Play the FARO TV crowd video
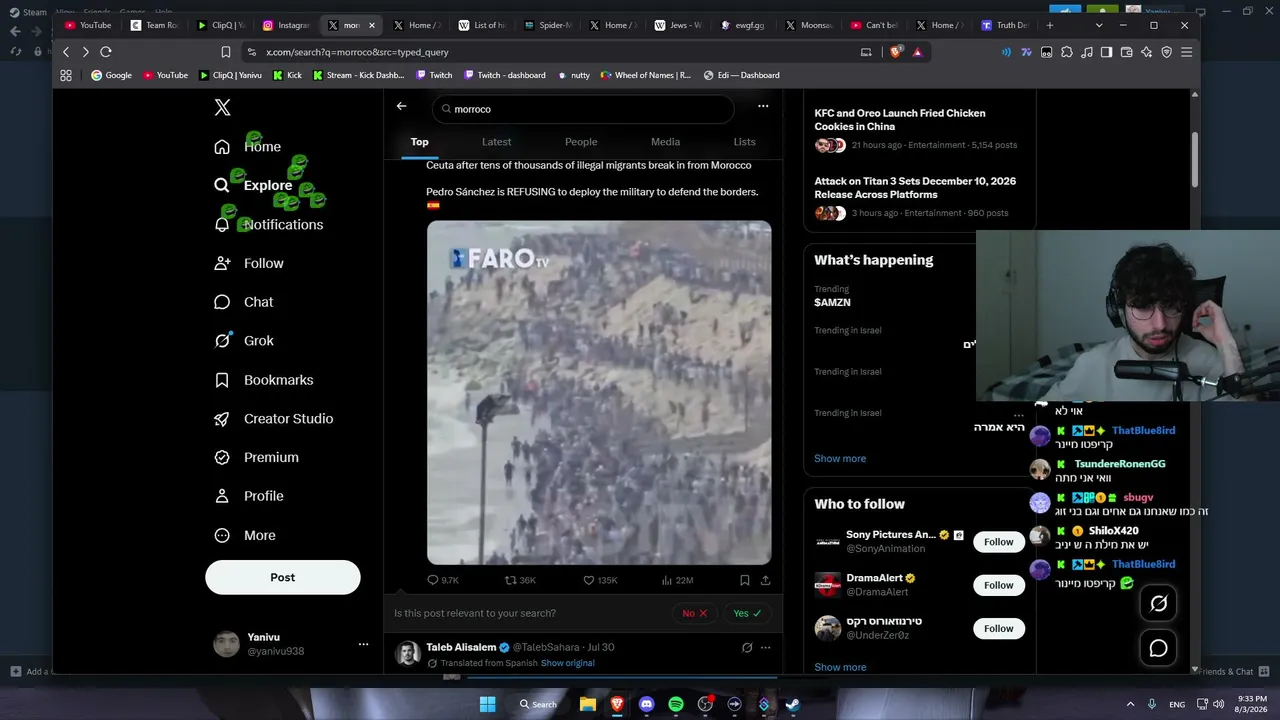1280x720 pixels. pyautogui.click(x=599, y=393)
